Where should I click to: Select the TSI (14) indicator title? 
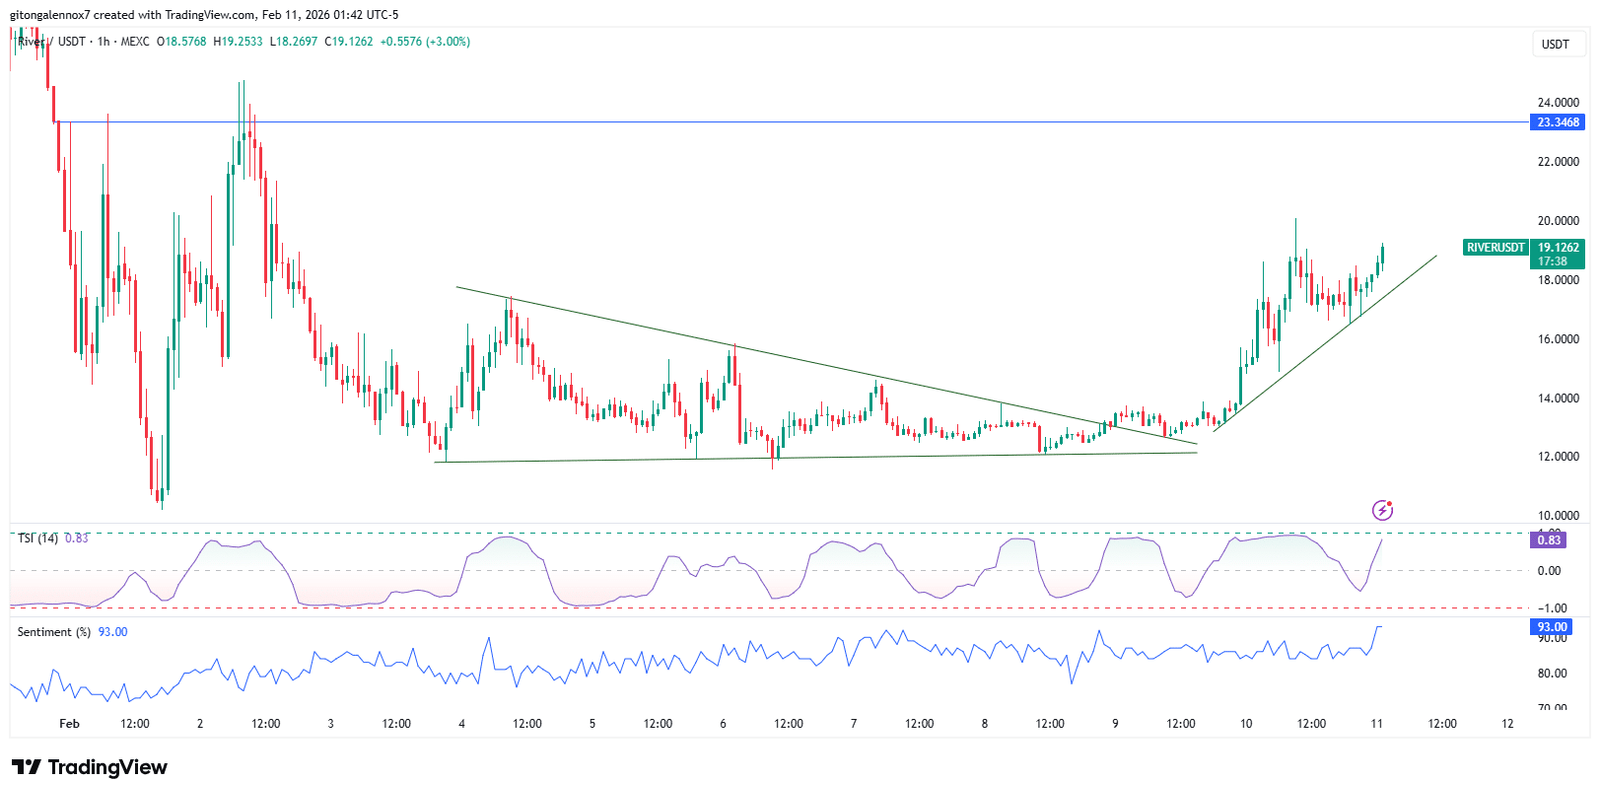38,538
